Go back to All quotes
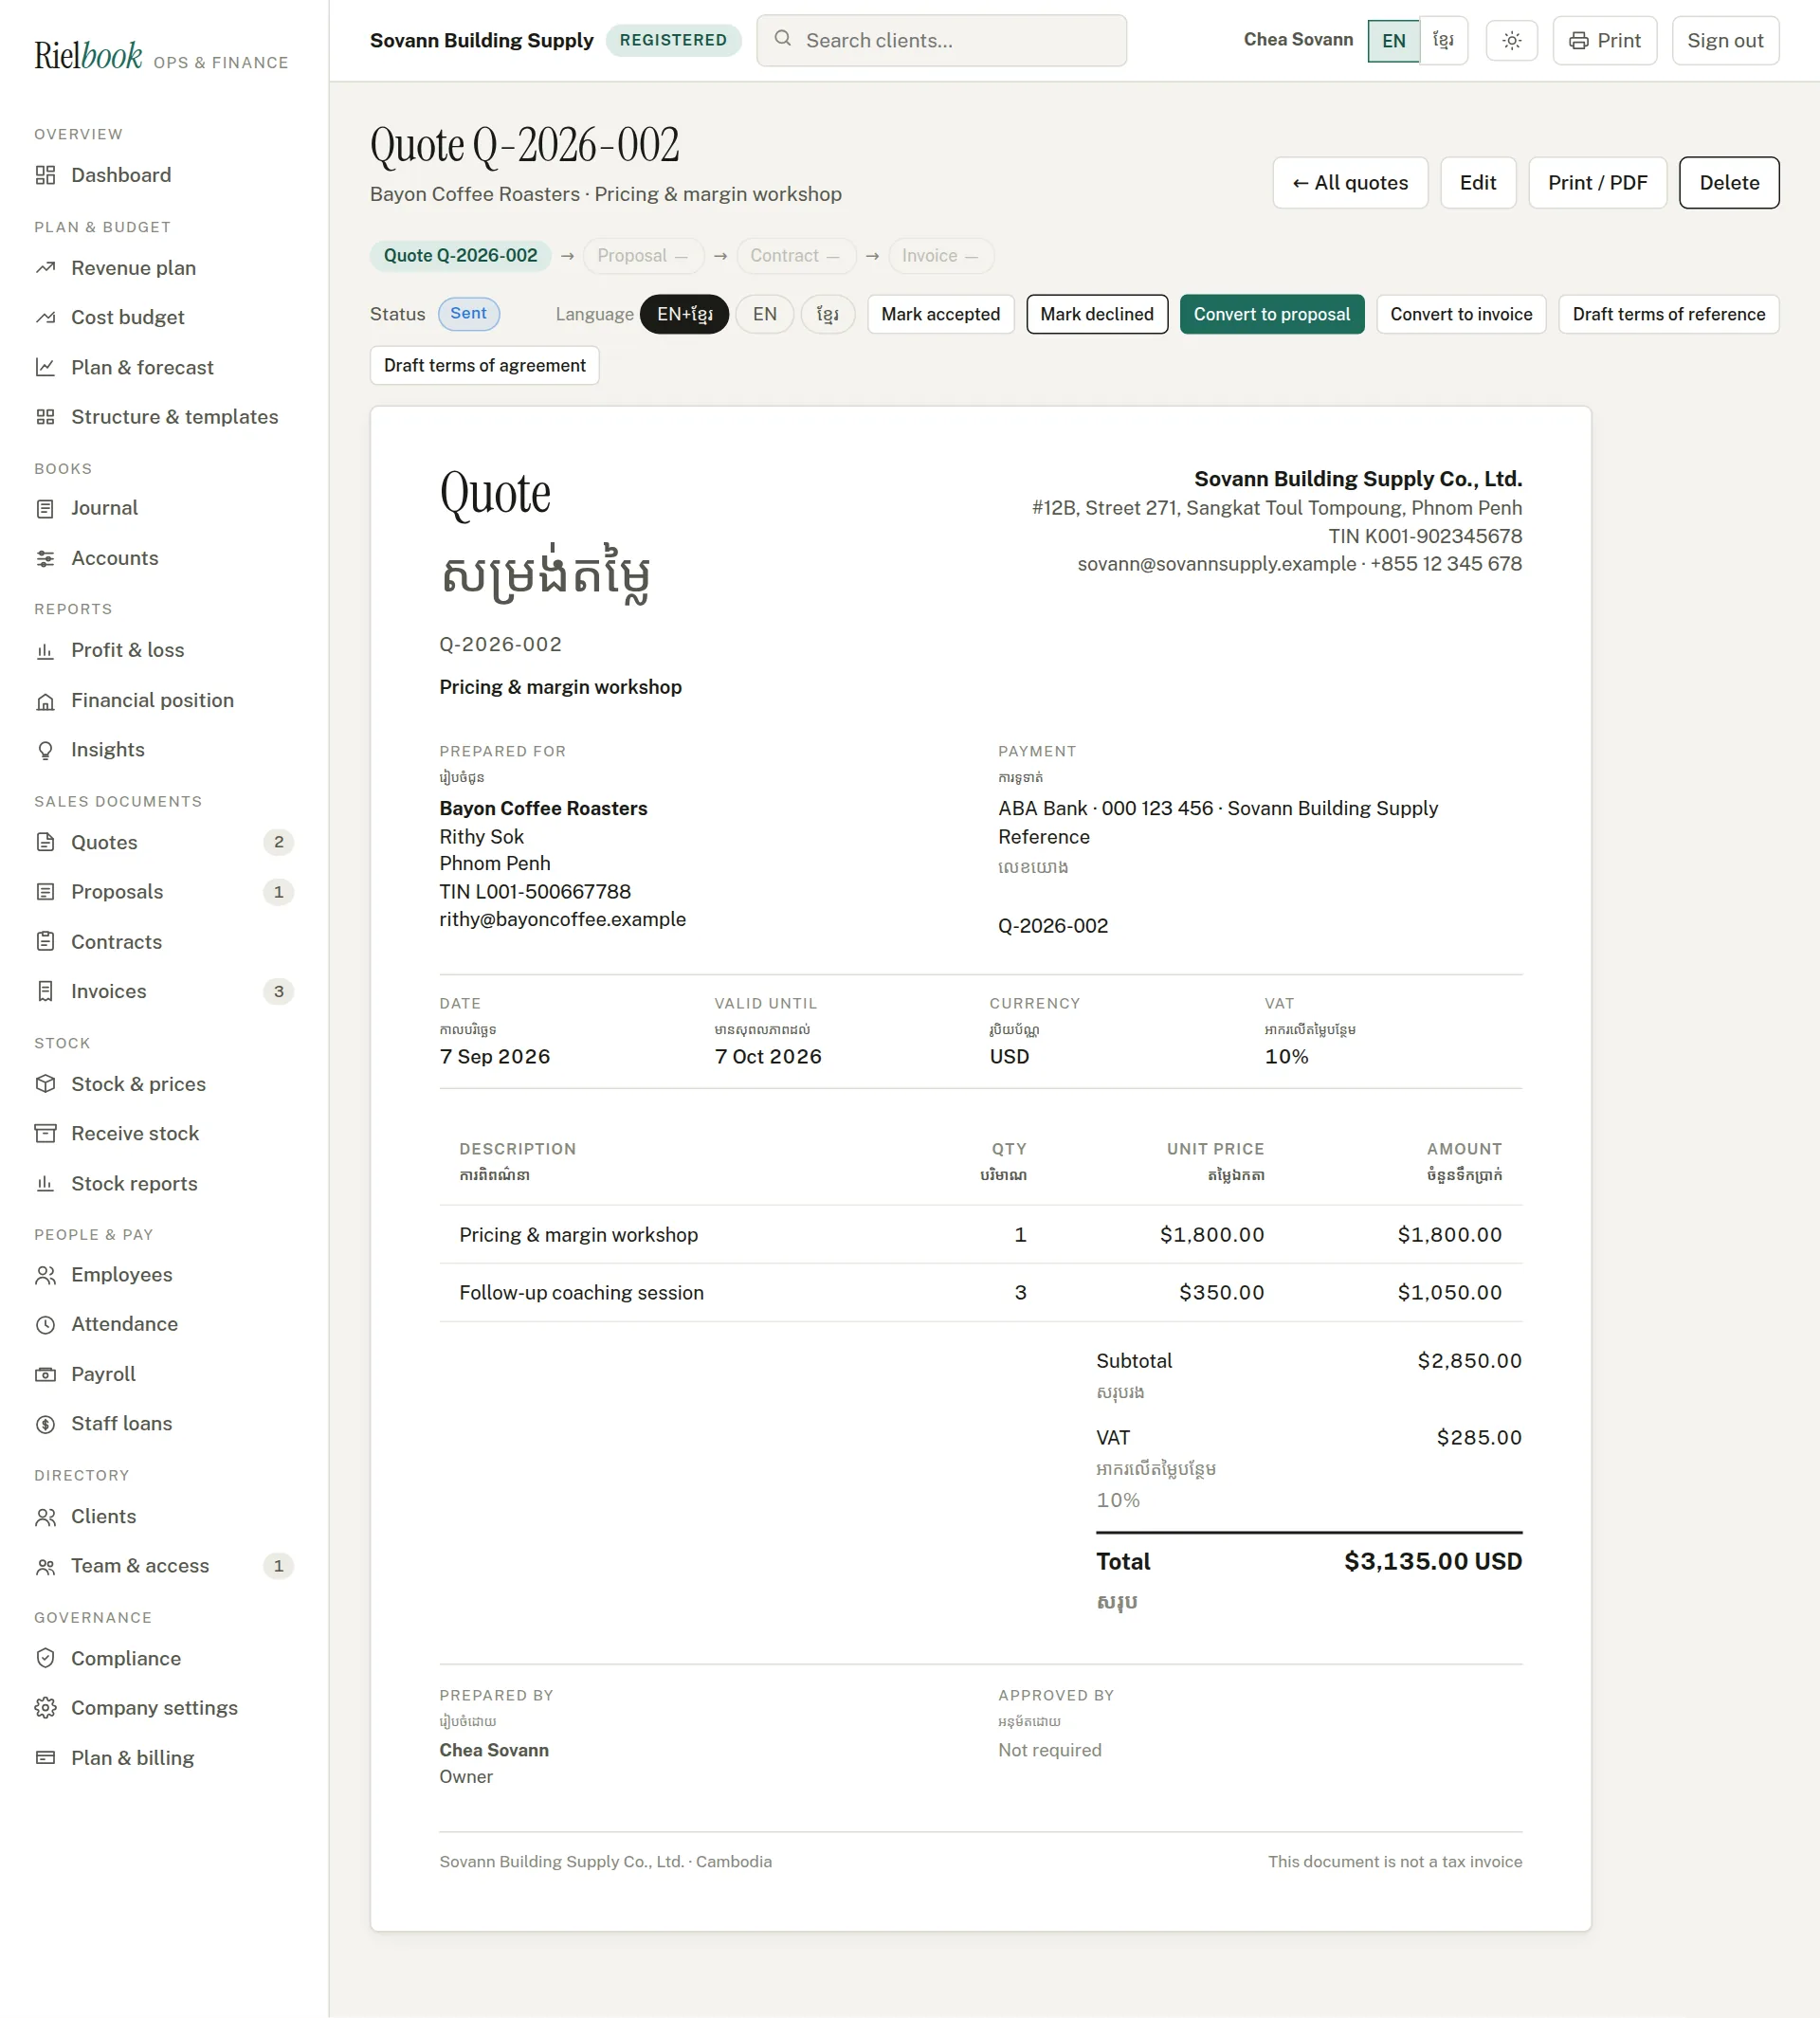1820x2018 pixels. click(1349, 183)
